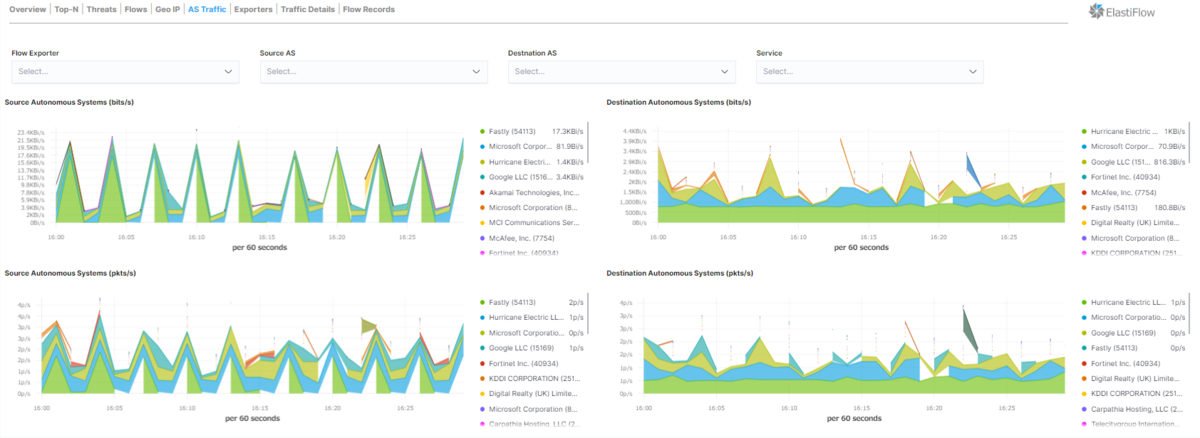Toggle Microsoft Corporatio... 0p/s in Source pkts/s legend
Screen dimensions: 1200x438
coord(532,332)
